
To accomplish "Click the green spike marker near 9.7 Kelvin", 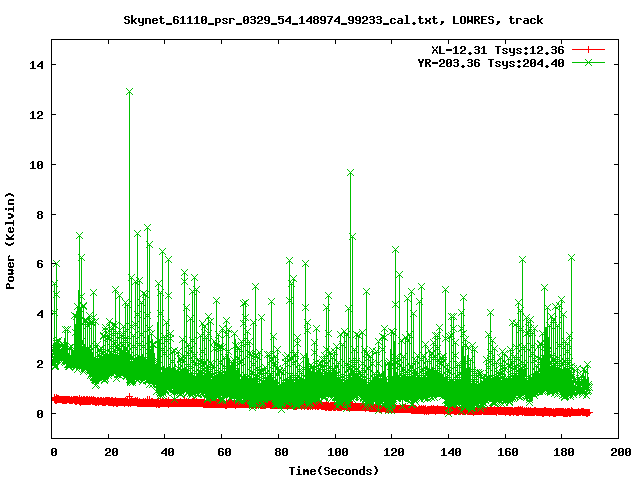I will click(x=350, y=173).
